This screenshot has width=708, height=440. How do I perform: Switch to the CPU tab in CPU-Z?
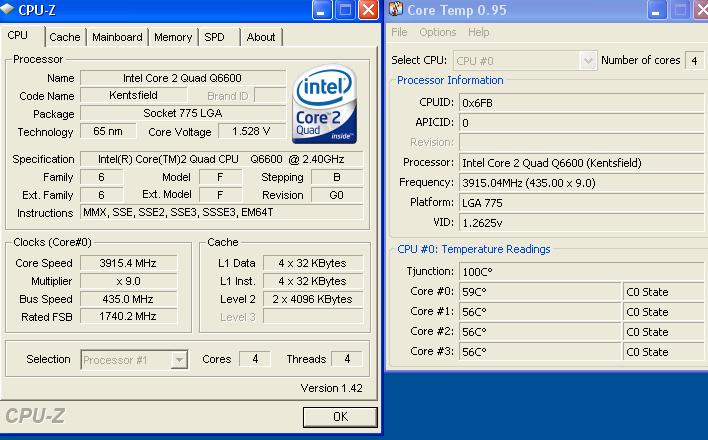(x=22, y=36)
